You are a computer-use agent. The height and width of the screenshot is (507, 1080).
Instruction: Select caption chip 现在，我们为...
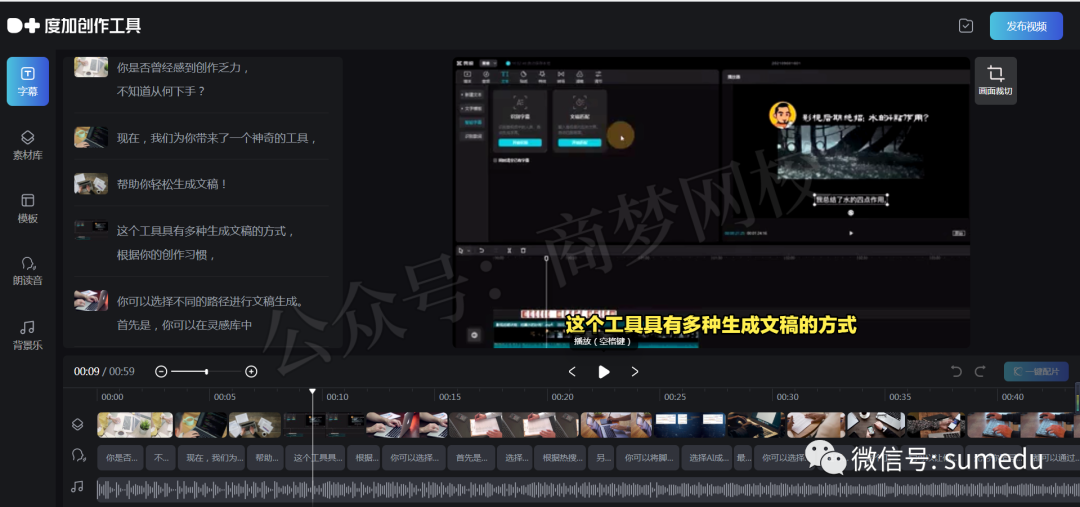[211, 457]
